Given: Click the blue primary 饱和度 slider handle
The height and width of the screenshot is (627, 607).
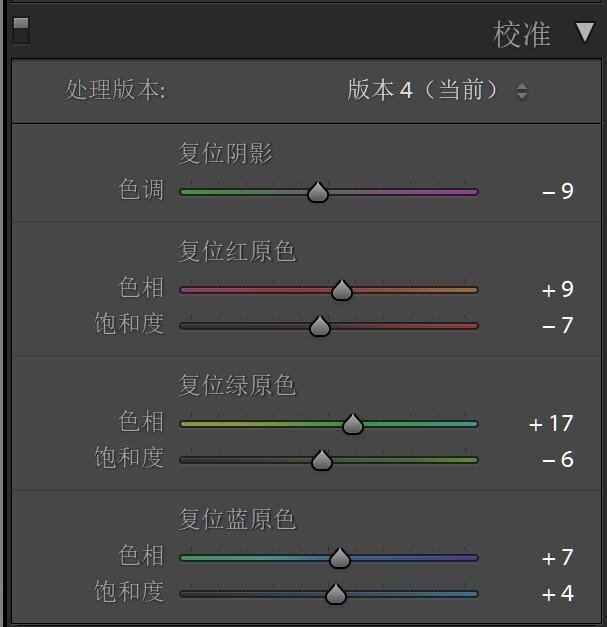Looking at the screenshot, I should pyautogui.click(x=336, y=594).
